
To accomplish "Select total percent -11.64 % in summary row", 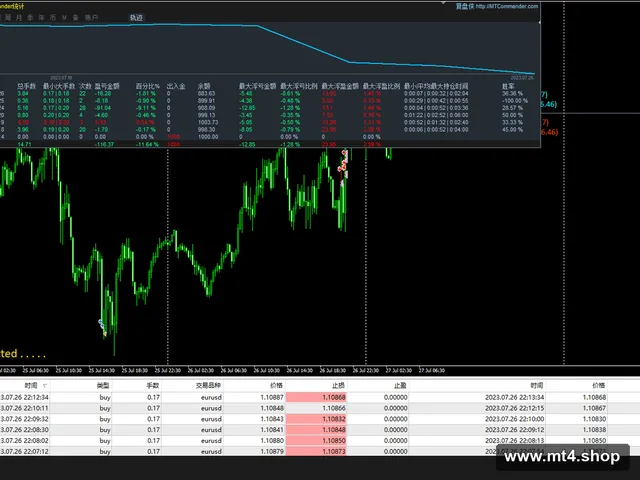I will pos(147,144).
